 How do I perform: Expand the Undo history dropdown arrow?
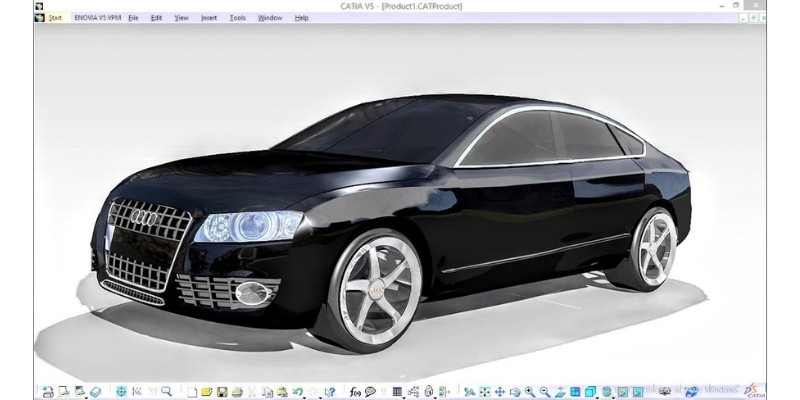[304, 397]
